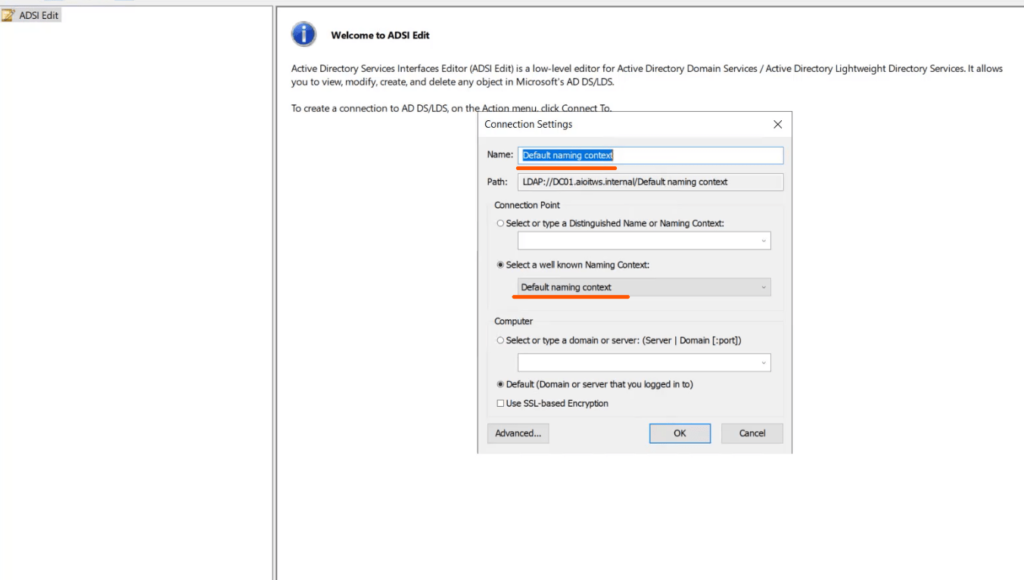Enable Use SSL-based Encryption checkbox
Screen dimensions: 1024x580
click(x=500, y=404)
